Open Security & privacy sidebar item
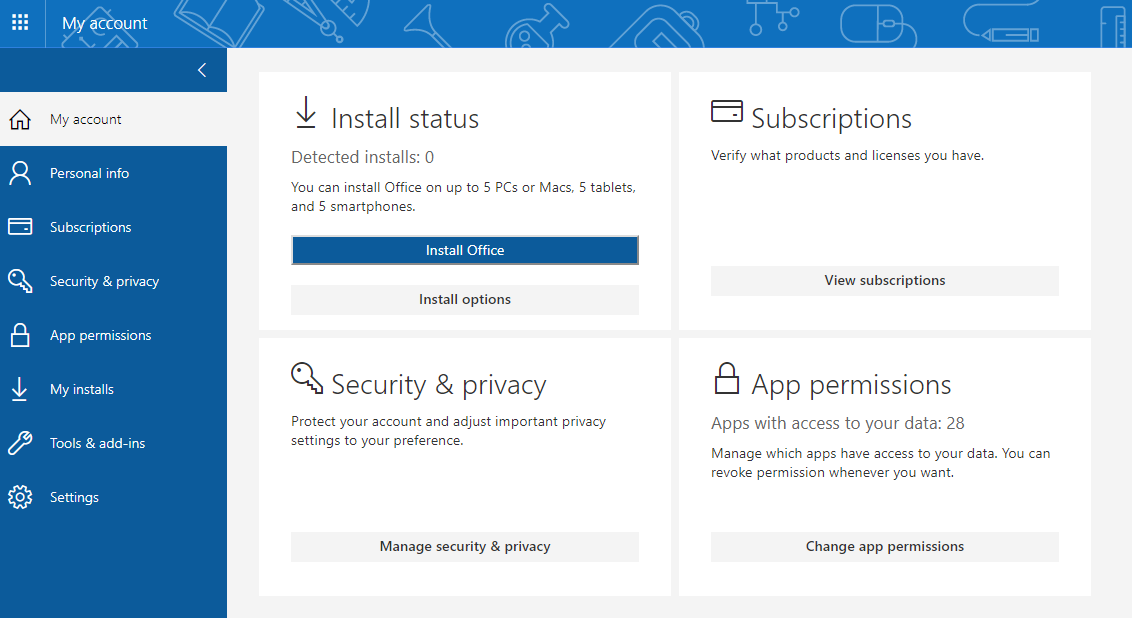 tap(113, 282)
